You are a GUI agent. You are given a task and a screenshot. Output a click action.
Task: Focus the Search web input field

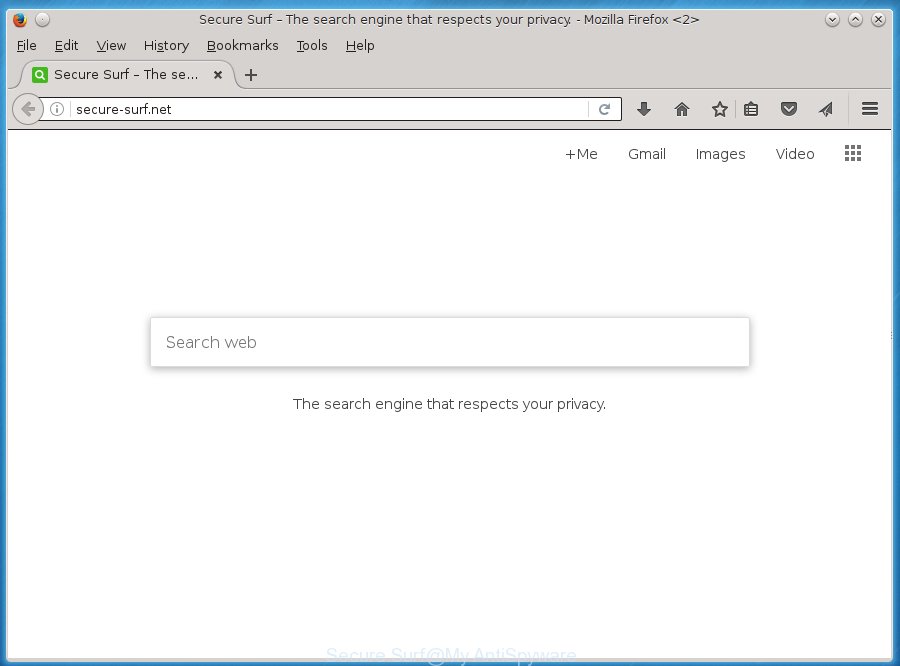pos(450,342)
